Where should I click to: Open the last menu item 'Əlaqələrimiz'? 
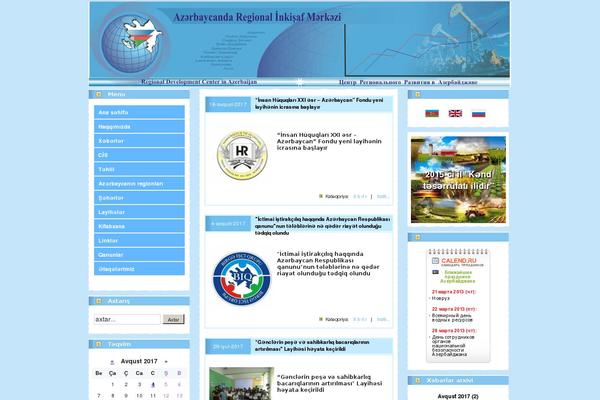[139, 269]
